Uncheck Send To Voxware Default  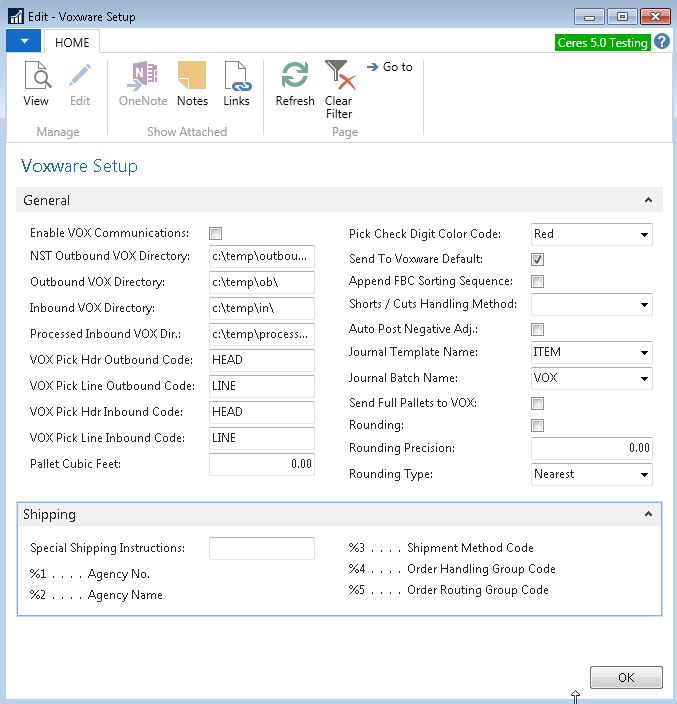[538, 259]
